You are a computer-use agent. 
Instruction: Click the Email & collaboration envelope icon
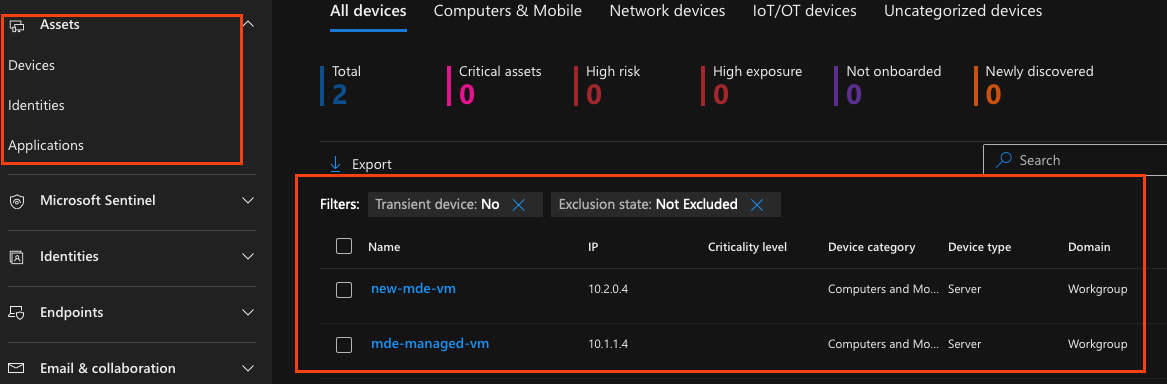tap(16, 368)
